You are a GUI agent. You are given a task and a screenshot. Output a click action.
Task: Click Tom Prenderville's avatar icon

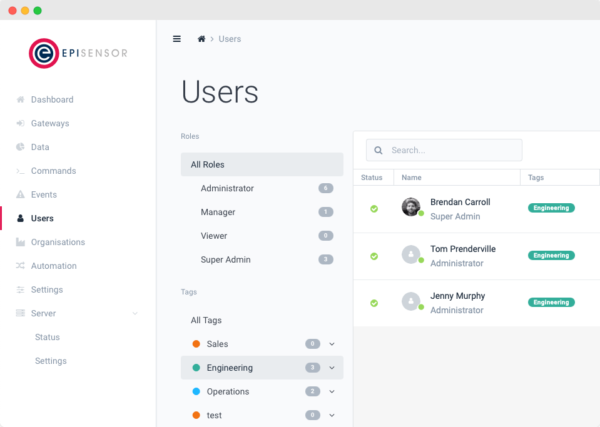click(x=410, y=254)
